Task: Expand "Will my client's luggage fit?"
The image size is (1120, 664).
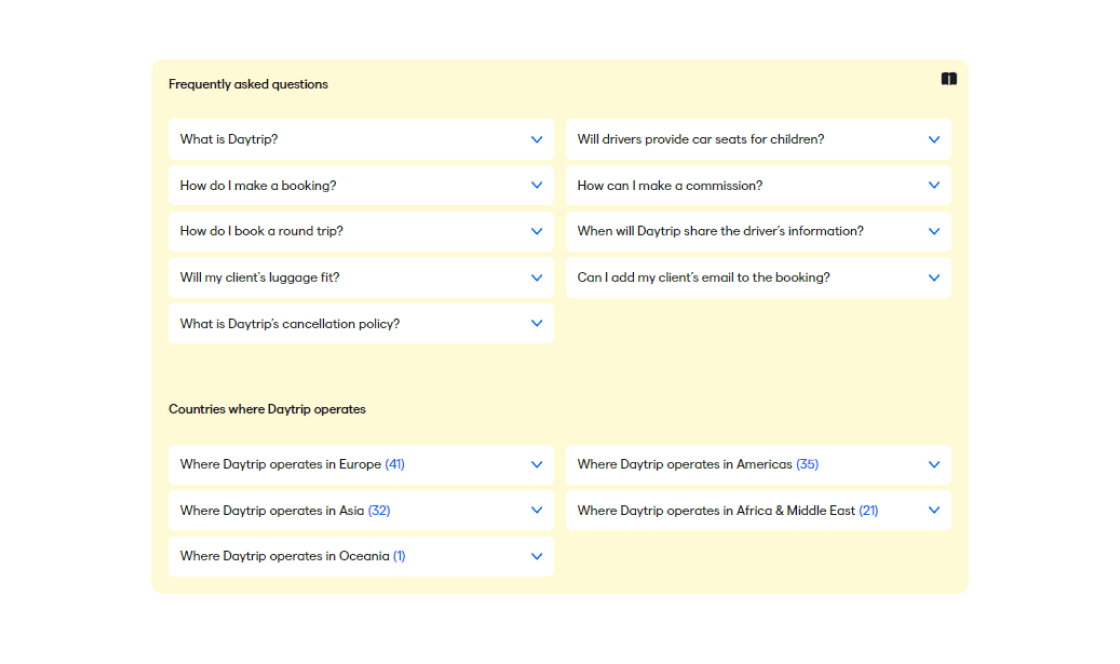Action: click(361, 278)
